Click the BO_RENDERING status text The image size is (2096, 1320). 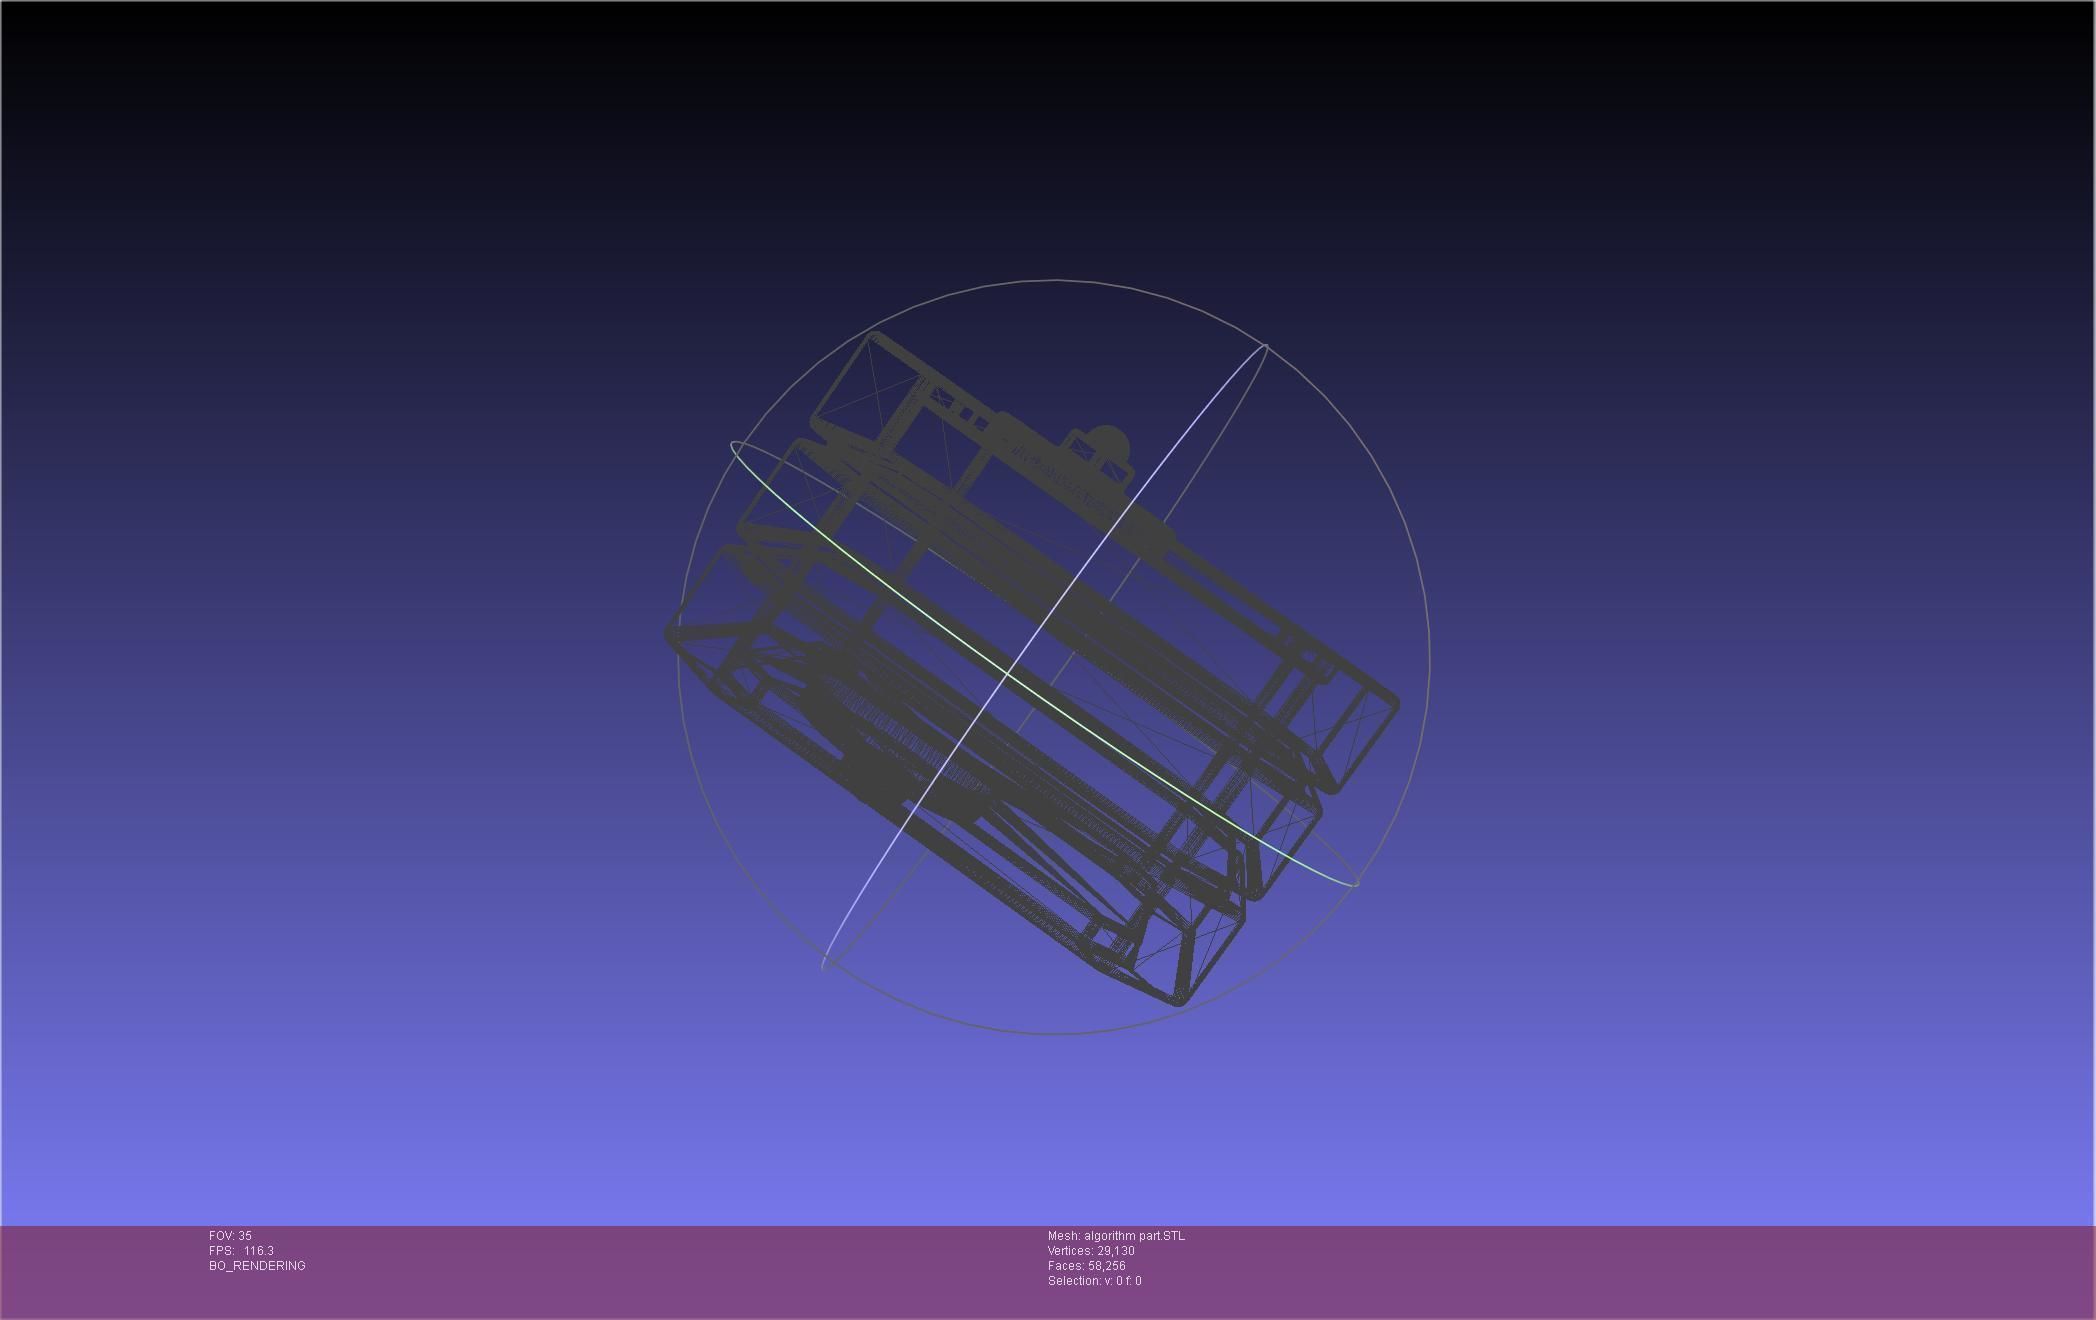pyautogui.click(x=257, y=1266)
